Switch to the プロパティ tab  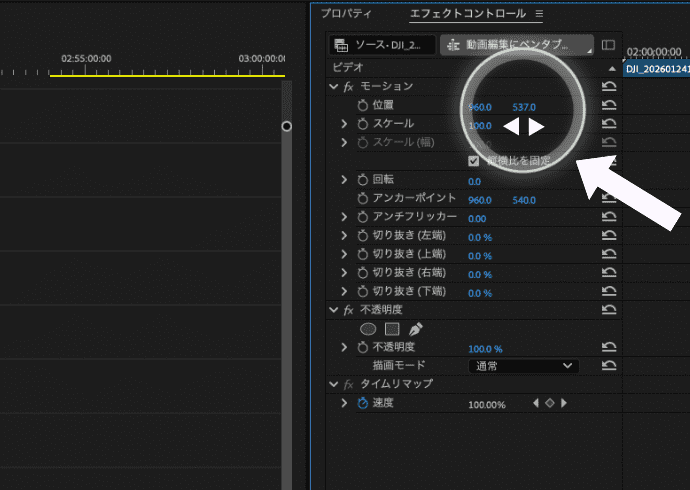(346, 14)
